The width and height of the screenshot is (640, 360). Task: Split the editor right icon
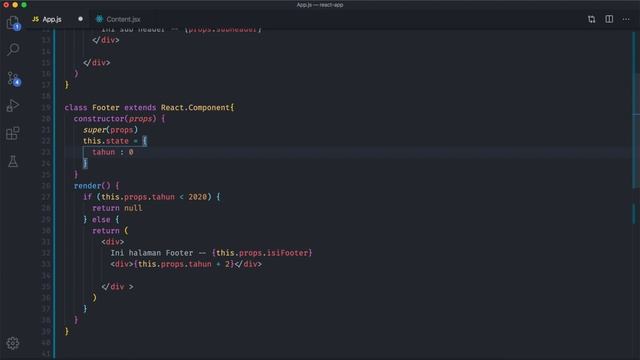pyautogui.click(x=609, y=19)
